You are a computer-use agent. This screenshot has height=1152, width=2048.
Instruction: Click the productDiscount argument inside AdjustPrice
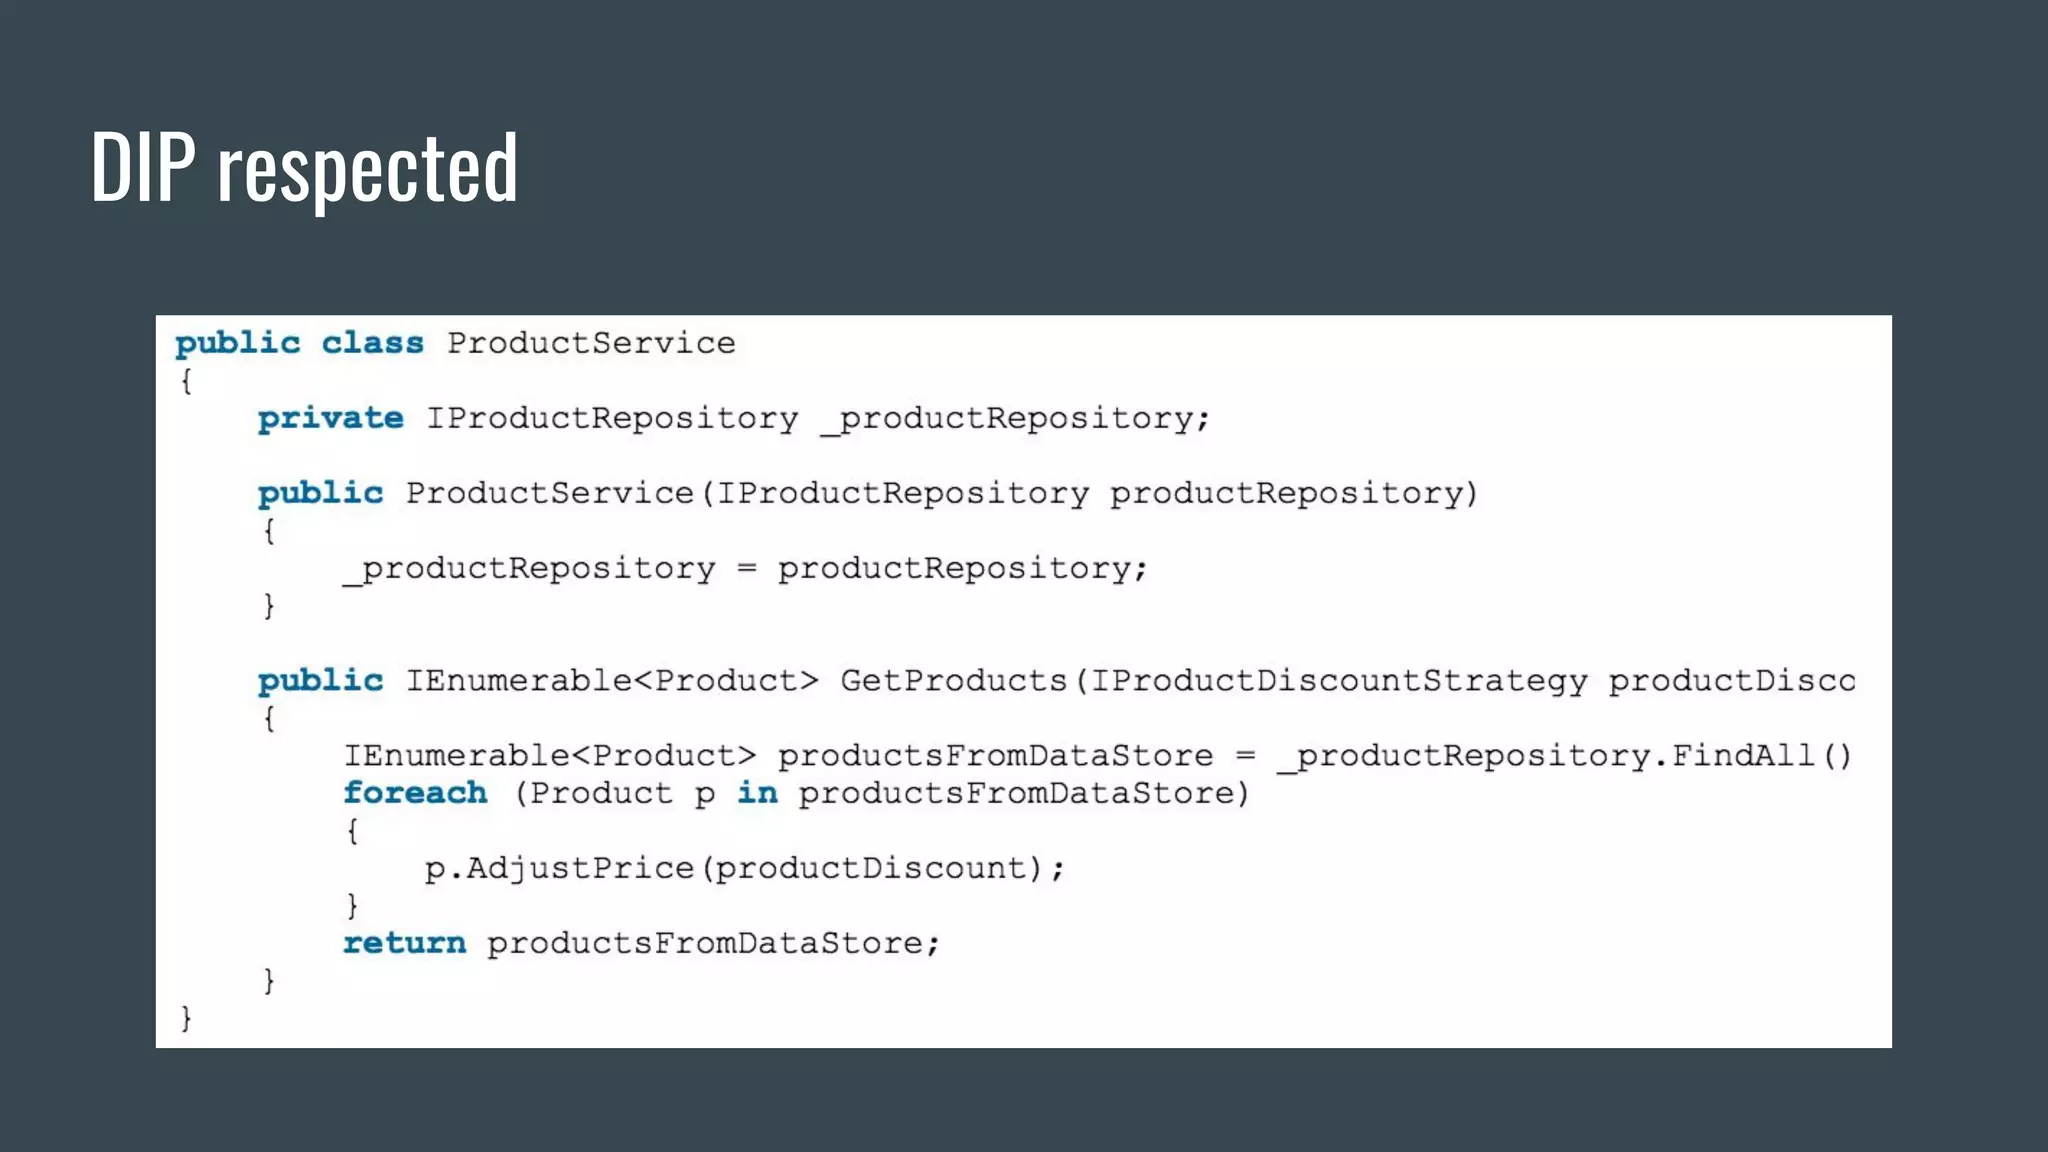871,868
